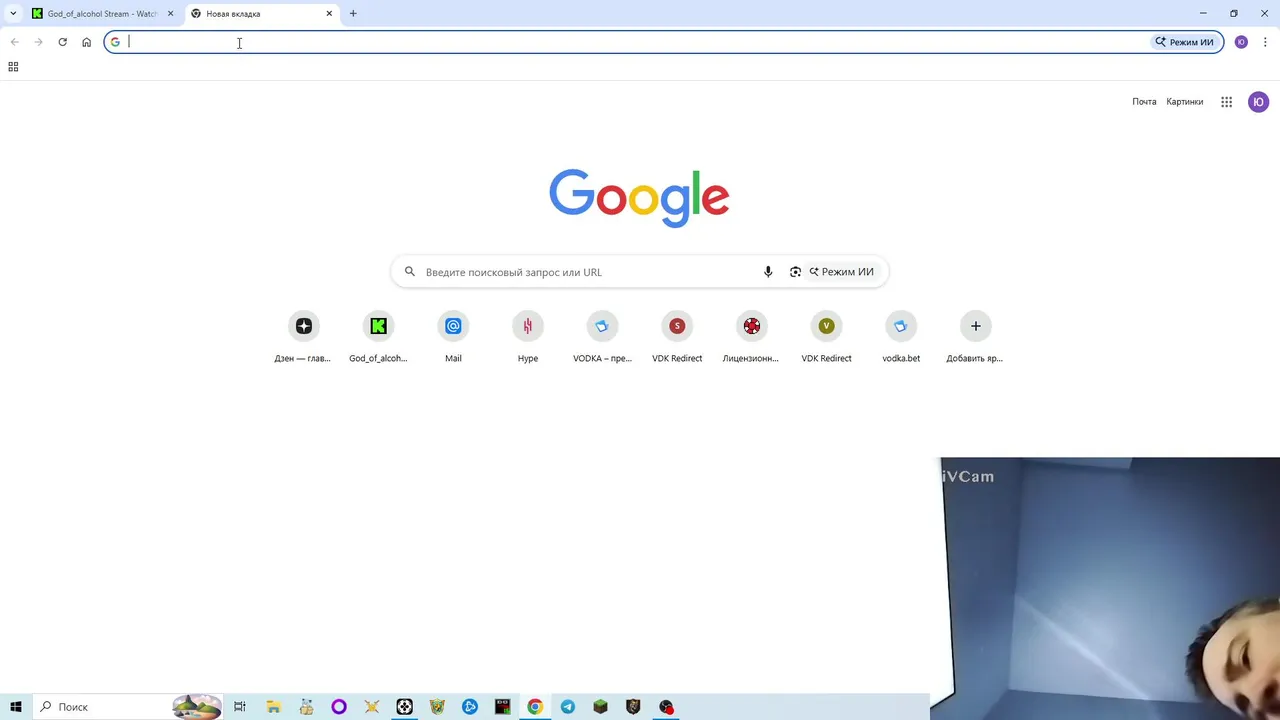Open the tab search dropdown arrow
Image resolution: width=1280 pixels, height=720 pixels.
(x=12, y=14)
